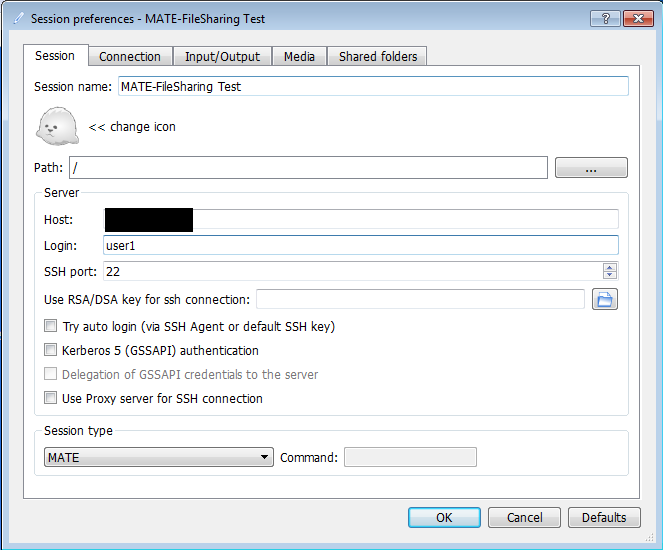
Task: Enable Use Proxy server for SSH connection
Action: (x=50, y=398)
